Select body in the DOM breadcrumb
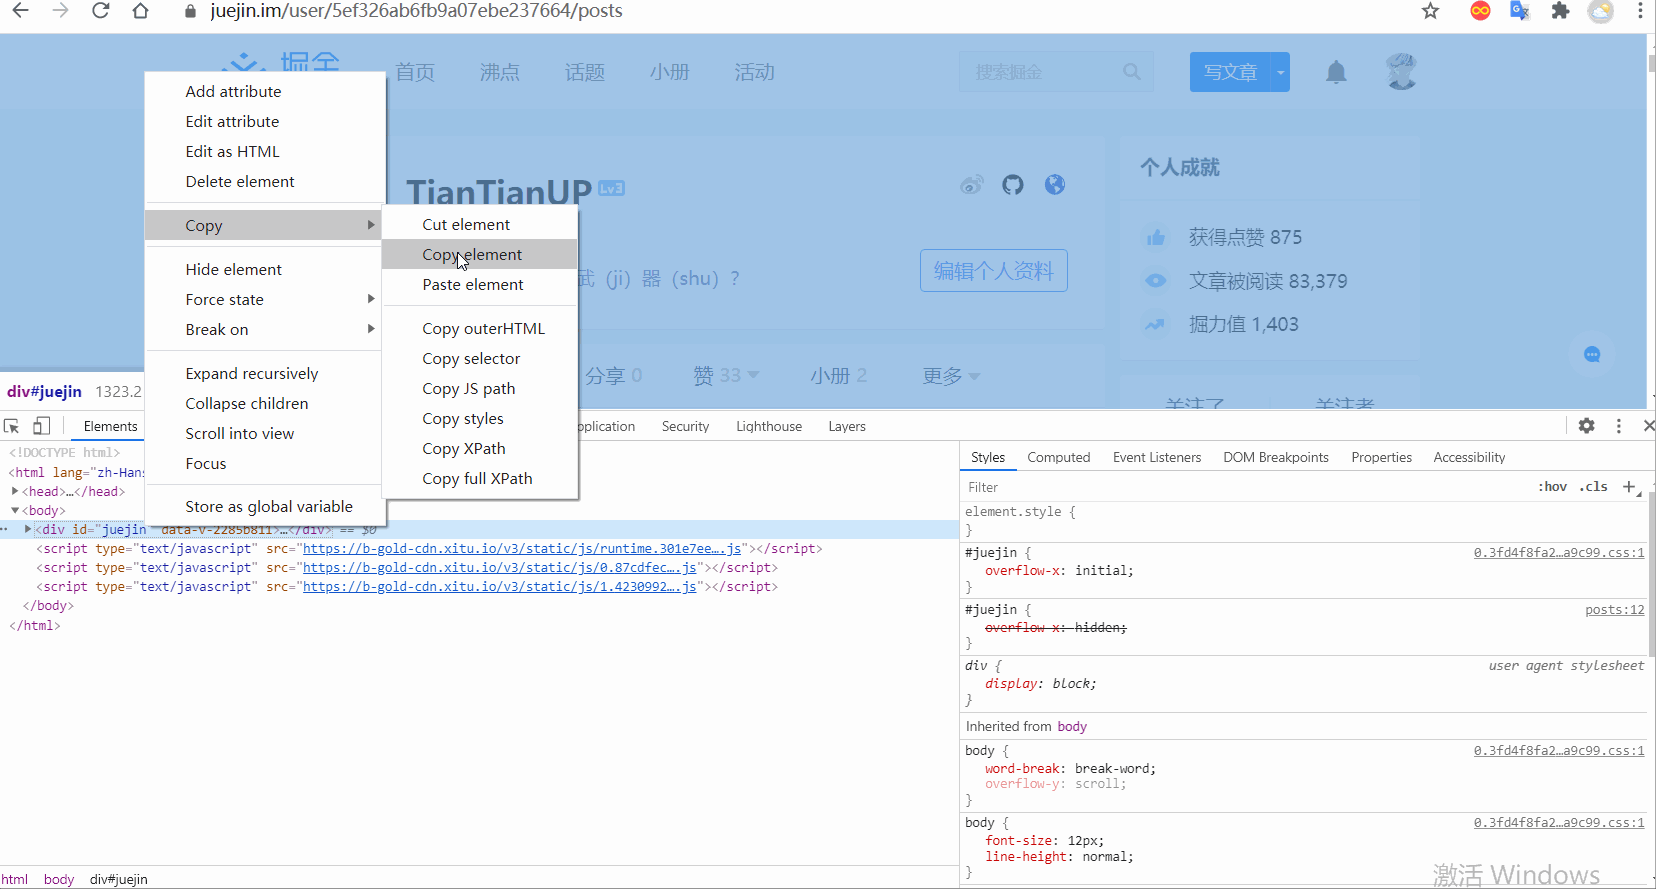Viewport: 1656px width, 889px height. 59,879
